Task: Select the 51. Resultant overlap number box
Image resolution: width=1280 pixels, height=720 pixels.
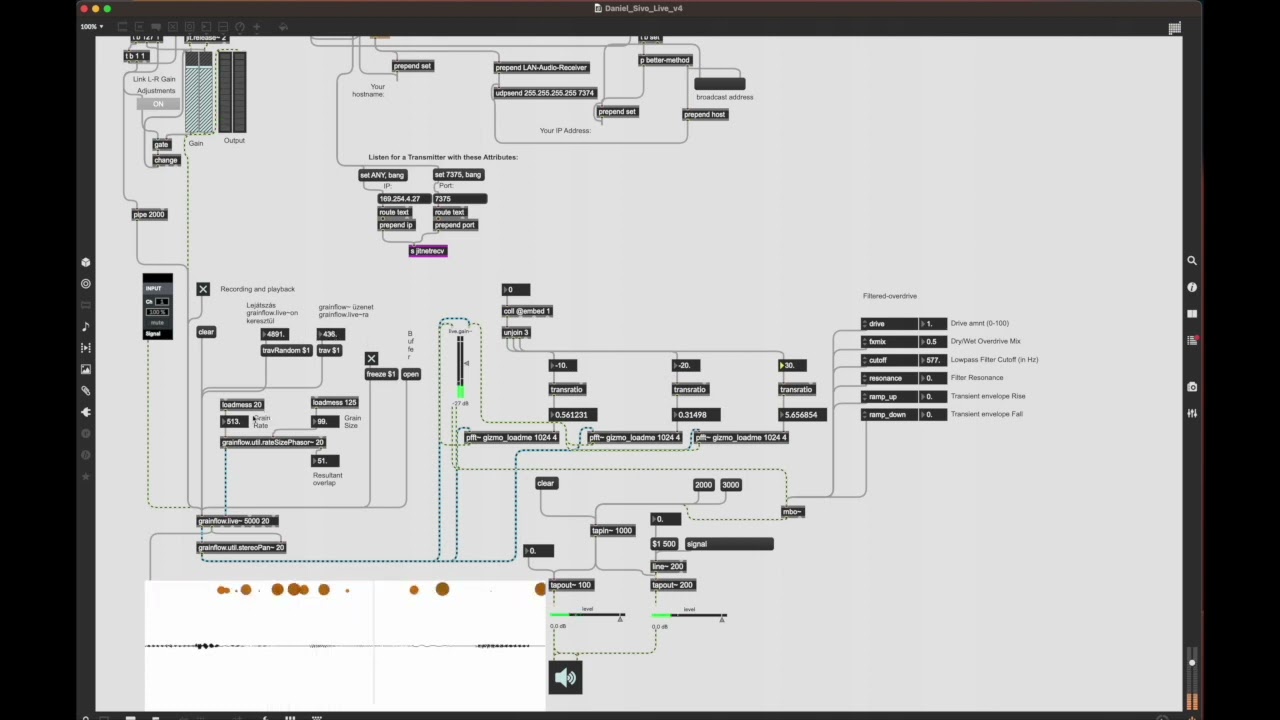Action: pos(325,461)
